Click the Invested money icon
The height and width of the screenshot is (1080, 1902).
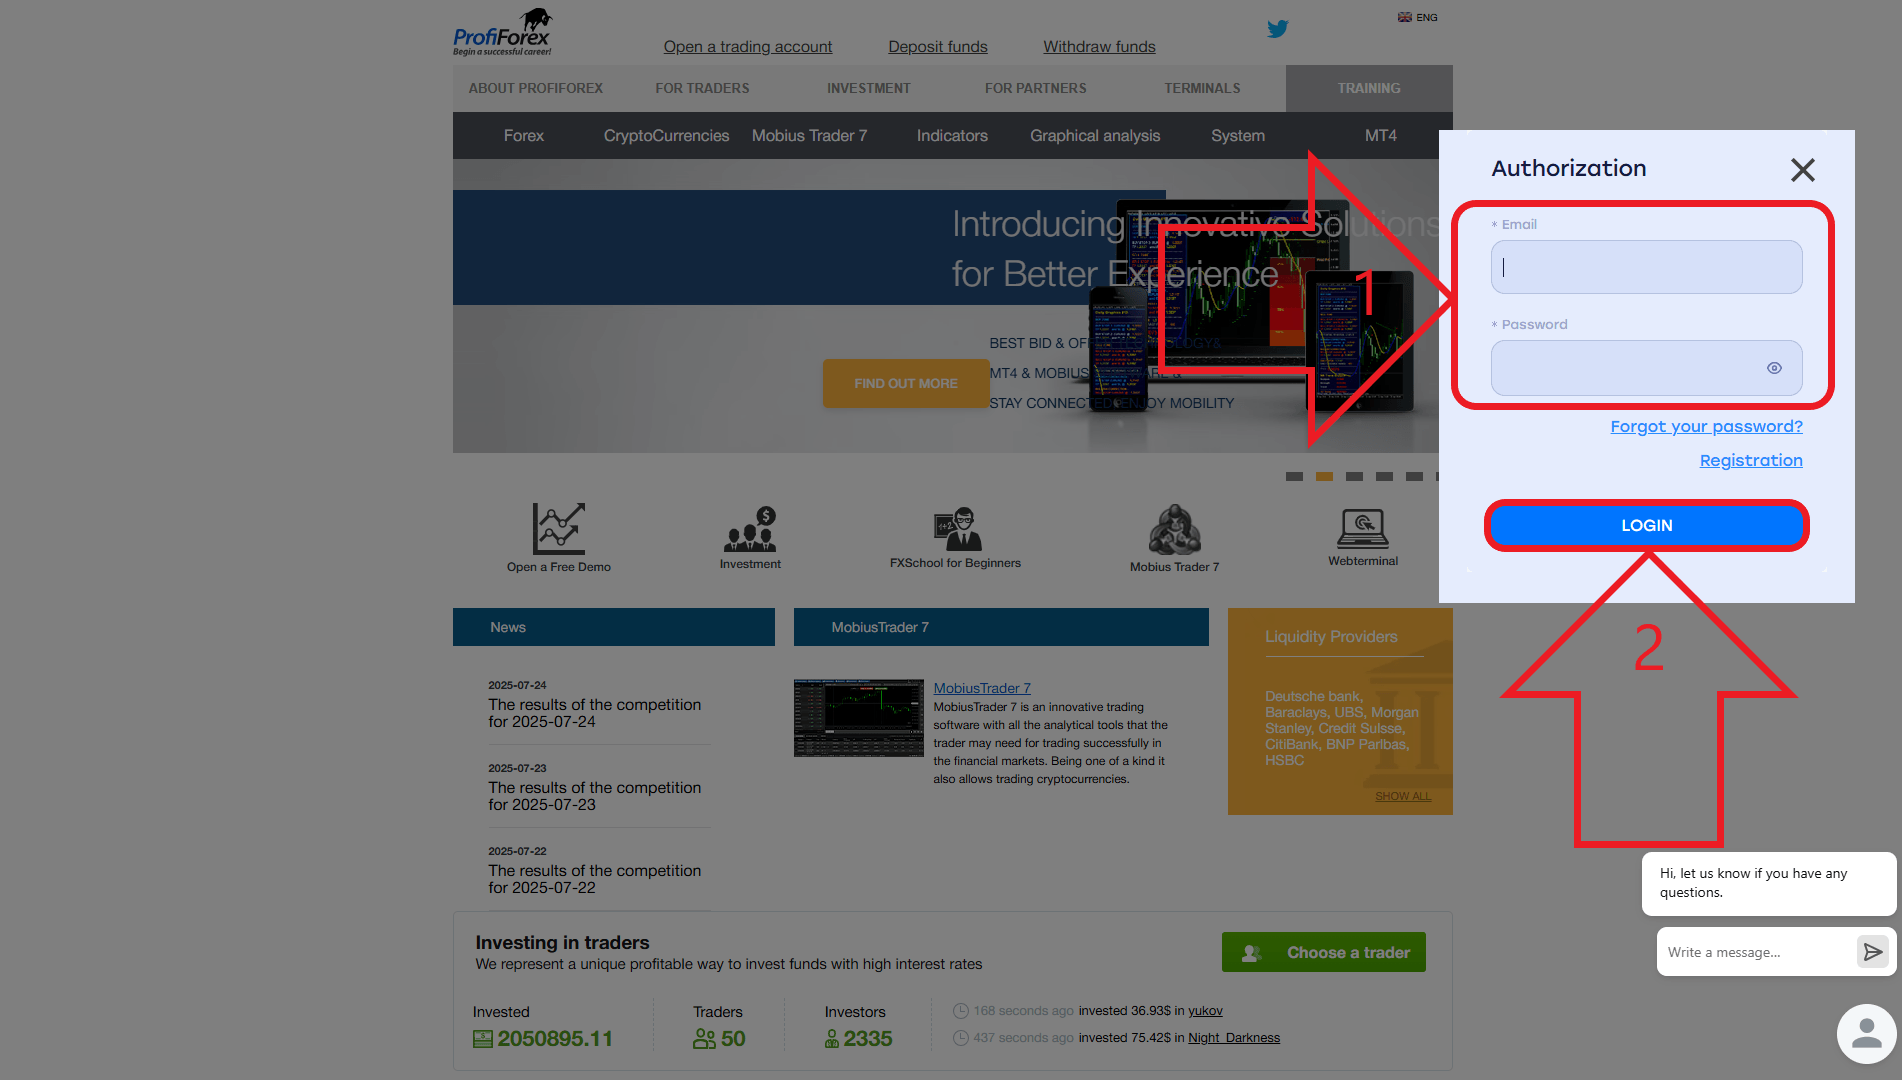pyautogui.click(x=483, y=1039)
